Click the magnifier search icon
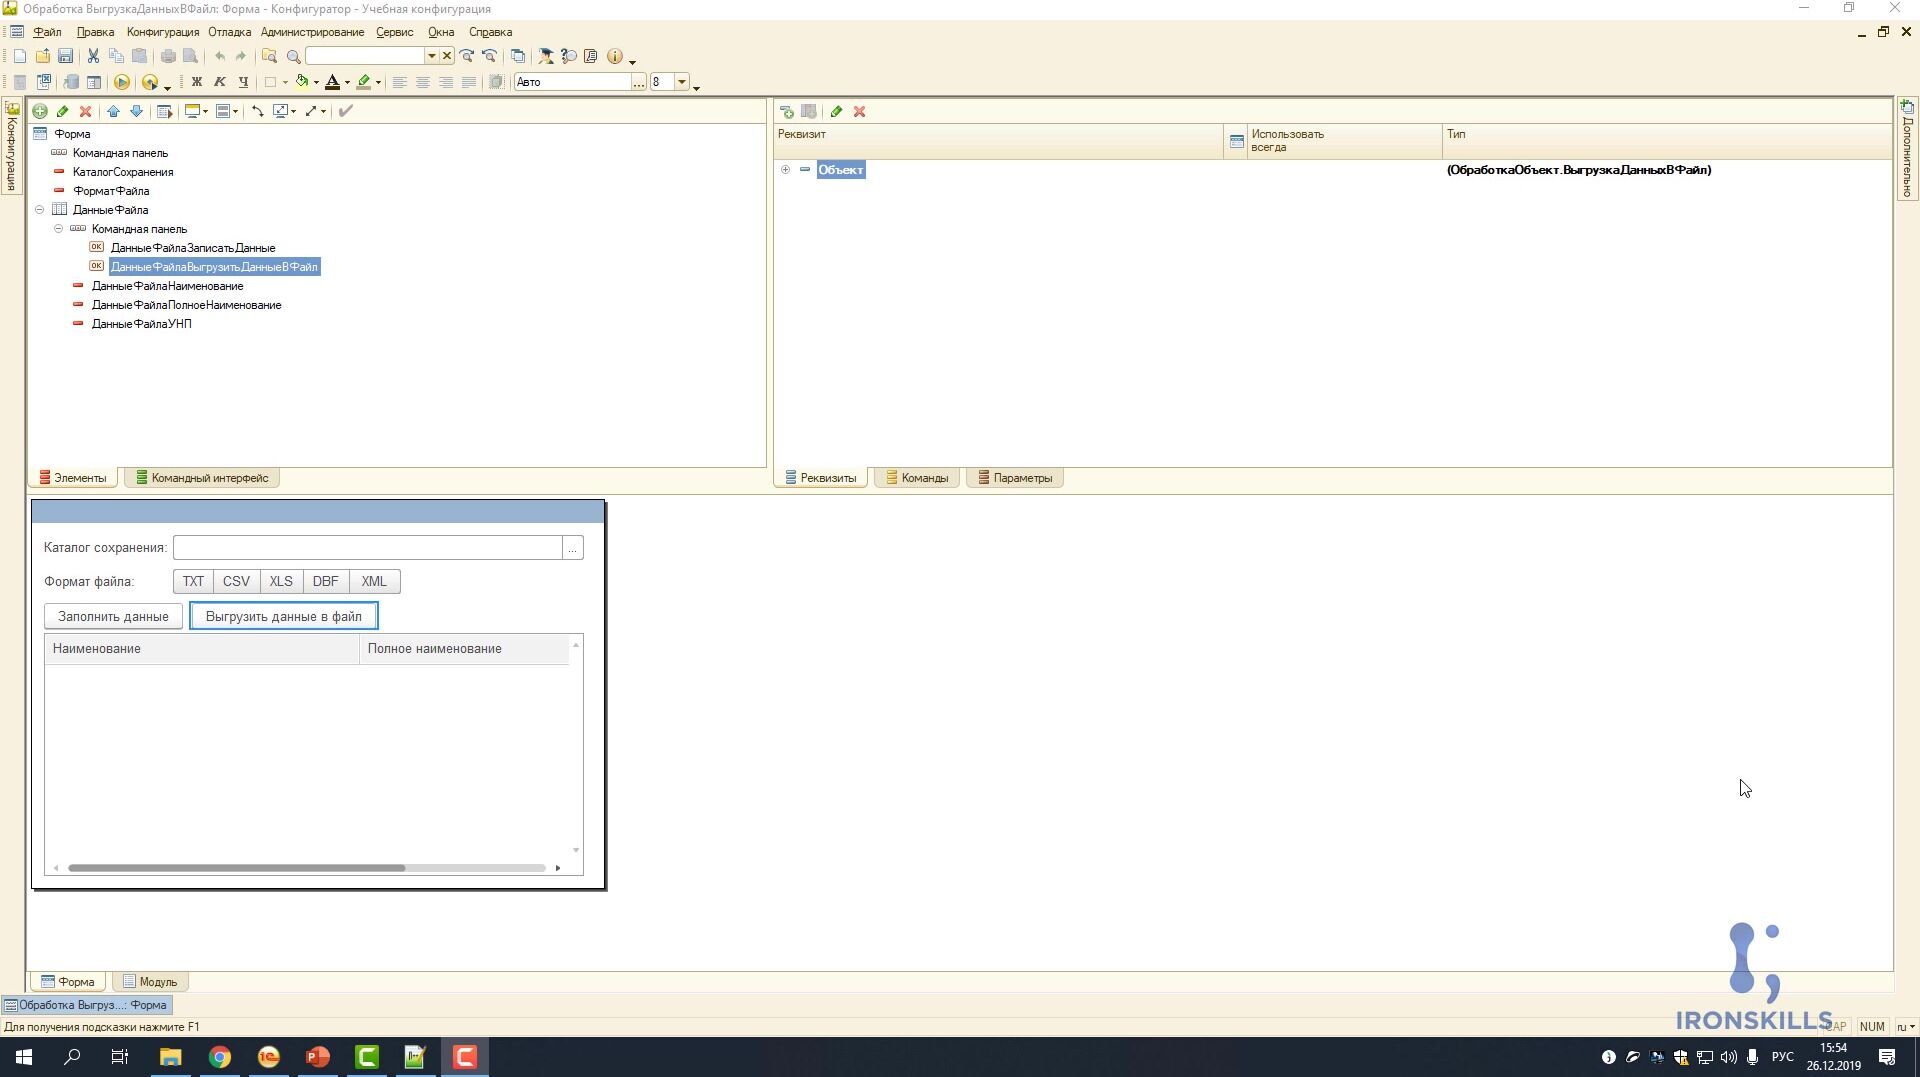The width and height of the screenshot is (1920, 1077). pos(294,56)
